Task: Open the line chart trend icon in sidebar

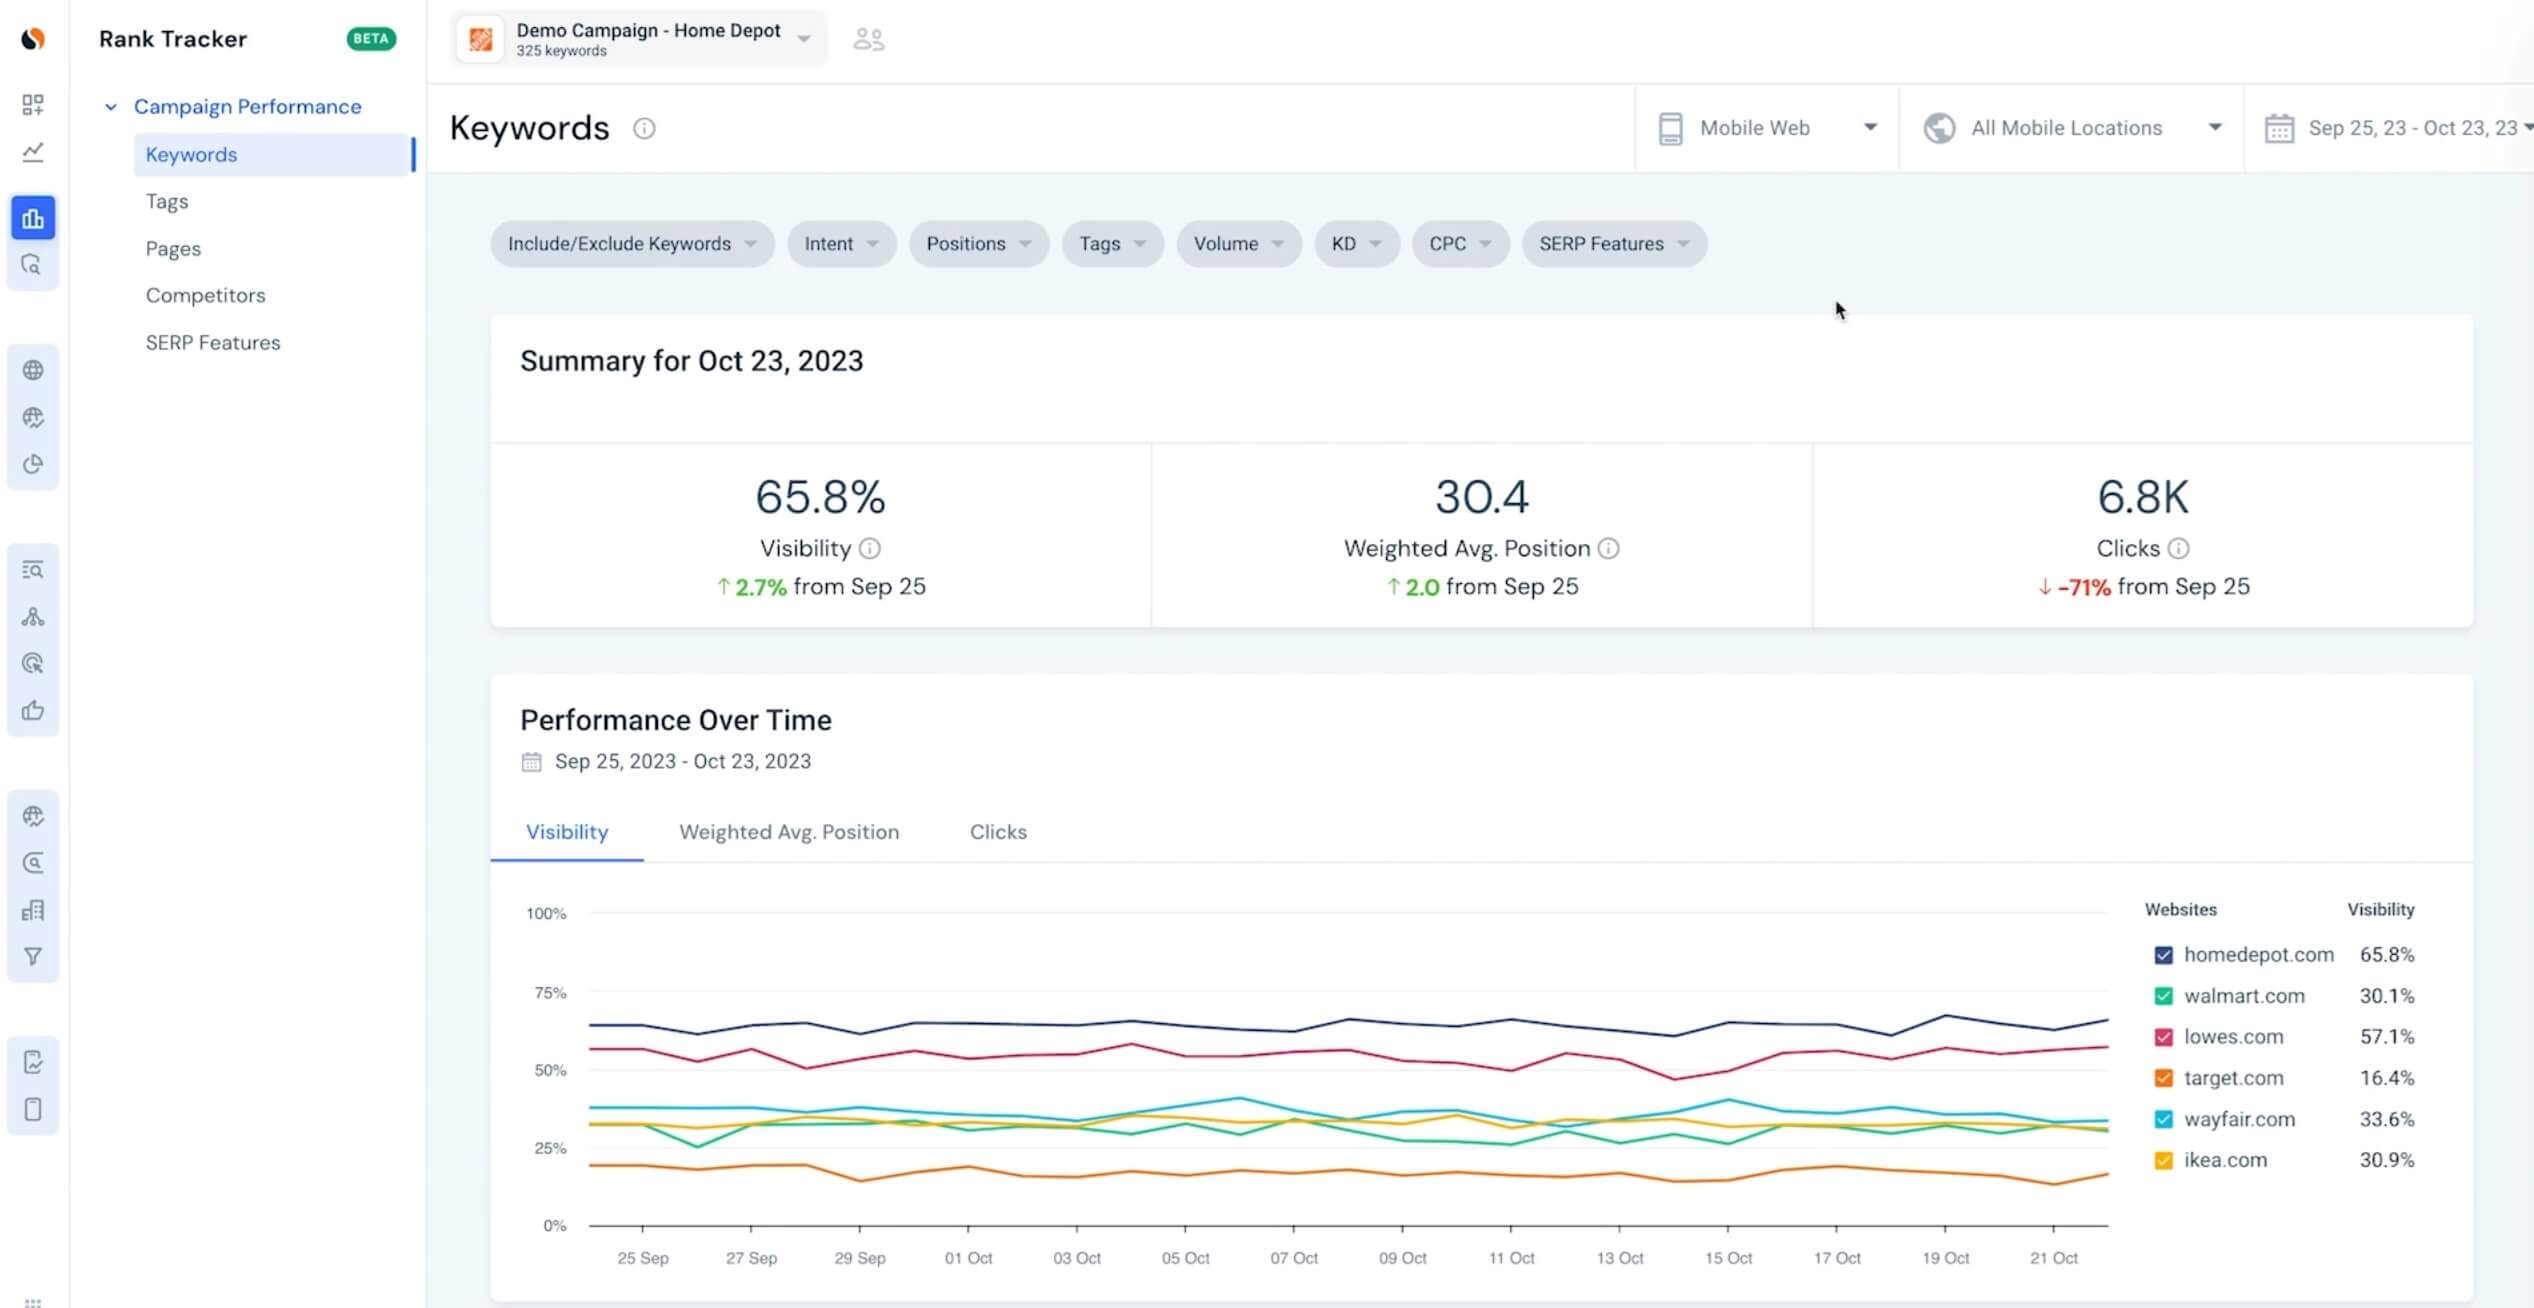Action: coord(33,152)
